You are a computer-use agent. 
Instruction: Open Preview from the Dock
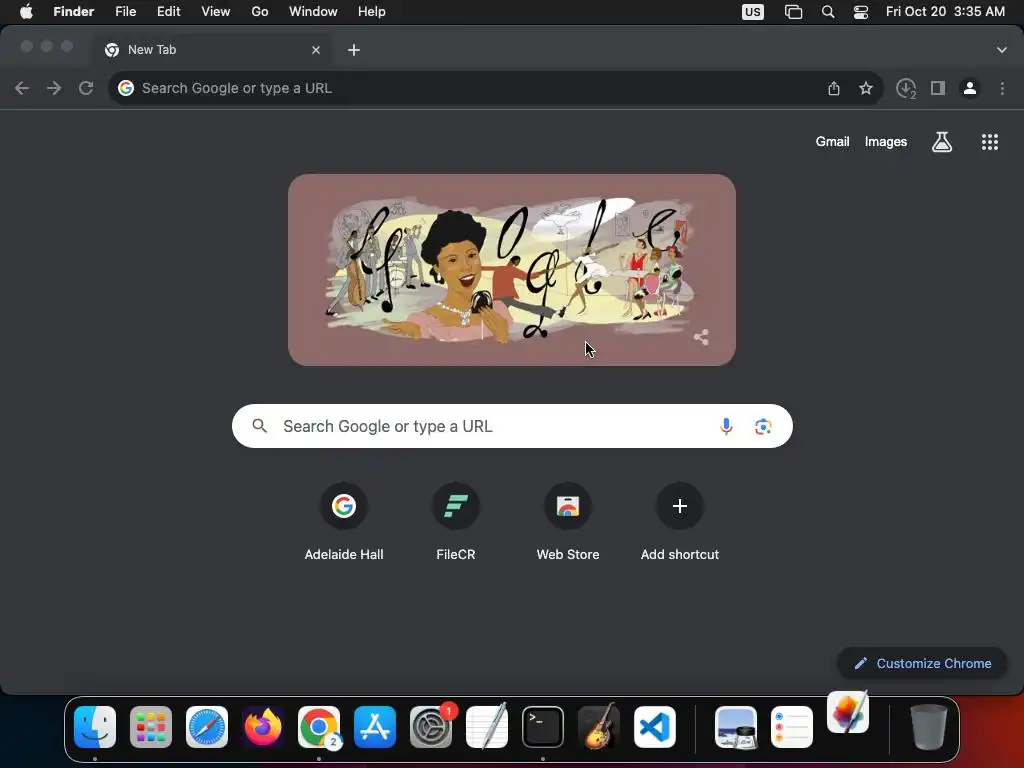tap(736, 727)
